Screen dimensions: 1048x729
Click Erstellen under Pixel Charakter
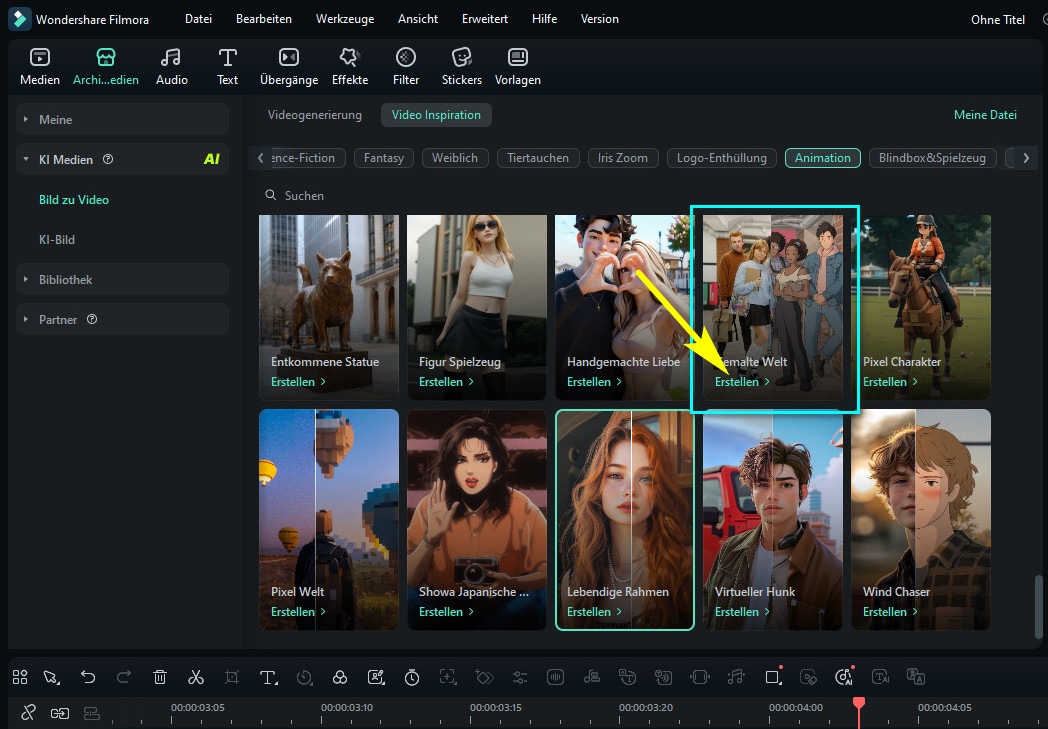(890, 382)
